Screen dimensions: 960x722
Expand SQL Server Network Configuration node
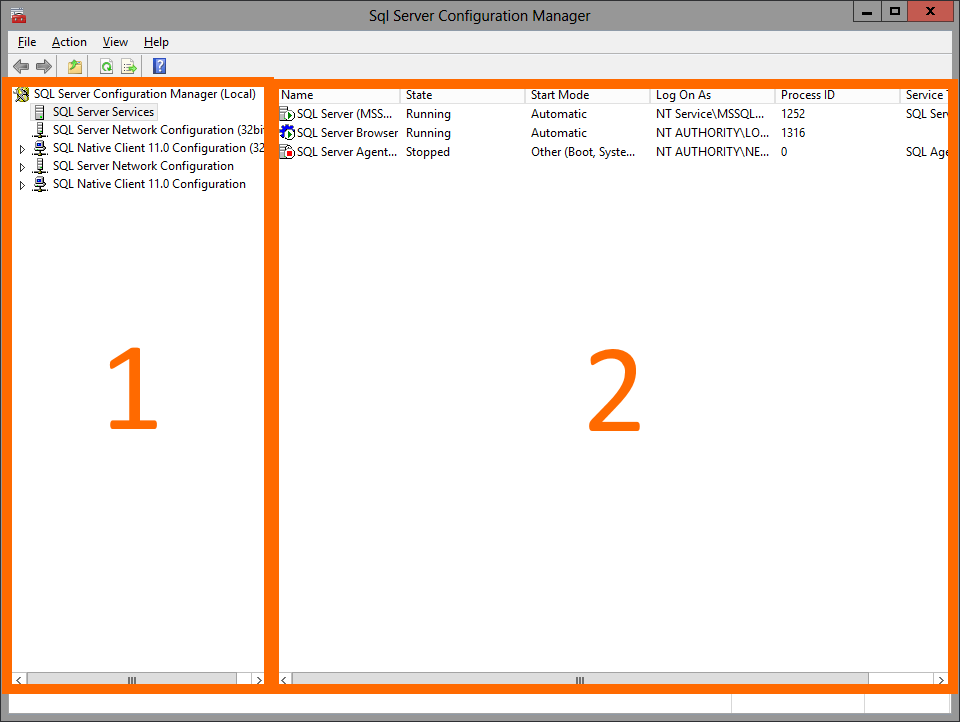[22, 165]
